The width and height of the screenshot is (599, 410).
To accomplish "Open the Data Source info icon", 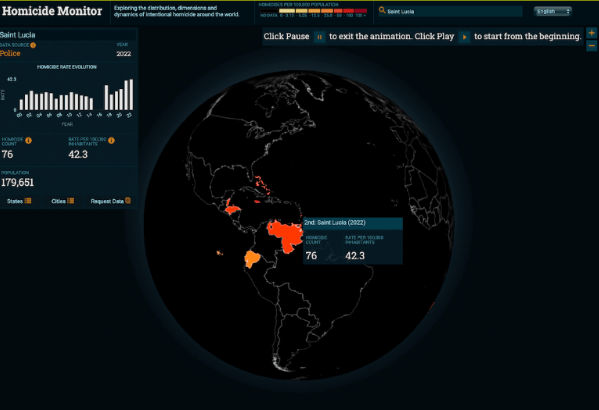I will pyautogui.click(x=33, y=45).
